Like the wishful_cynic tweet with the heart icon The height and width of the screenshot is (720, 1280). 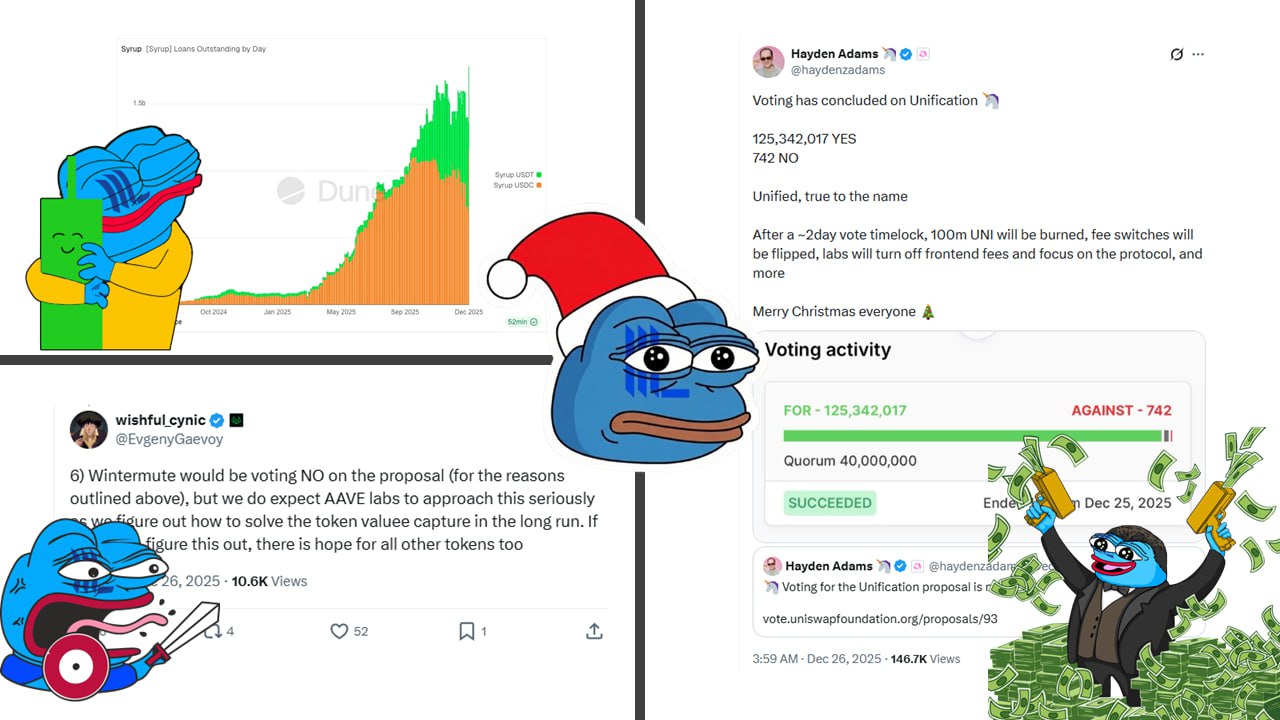click(339, 631)
